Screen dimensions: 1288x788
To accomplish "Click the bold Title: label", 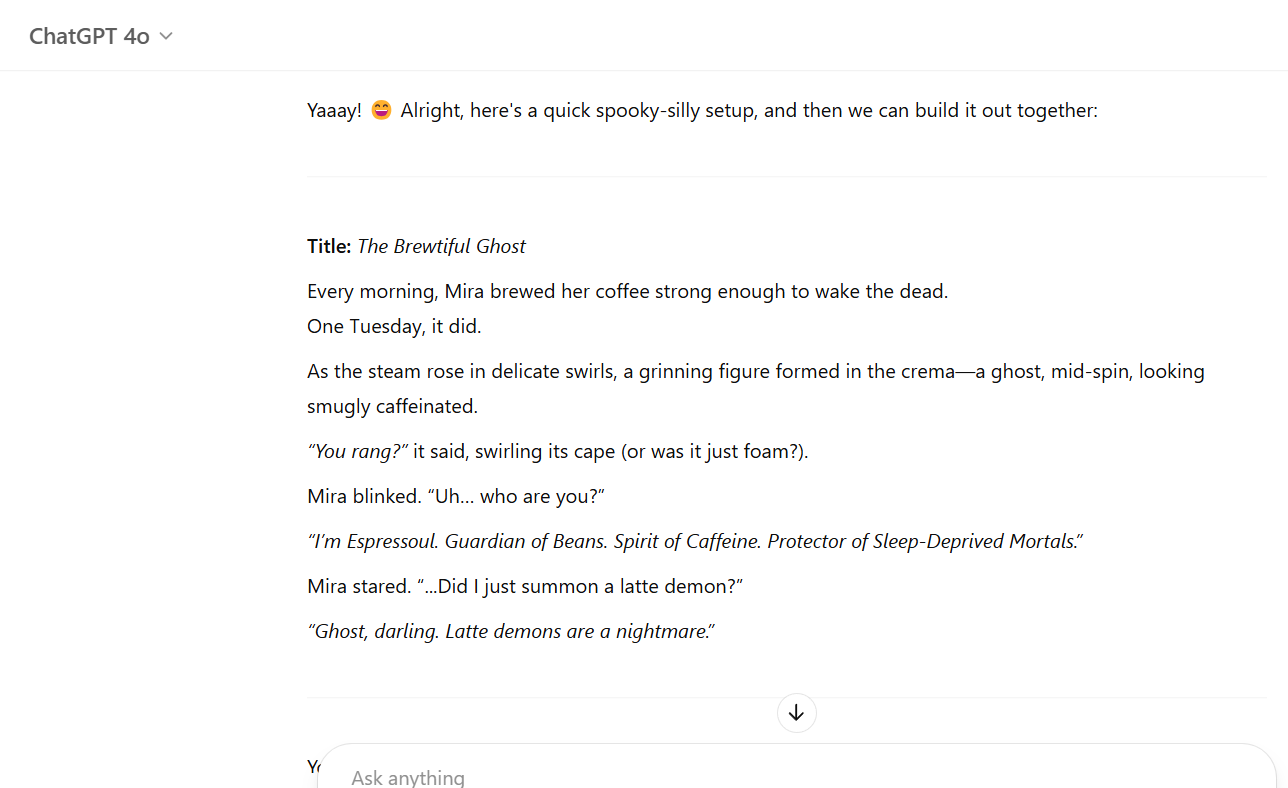I will point(329,246).
